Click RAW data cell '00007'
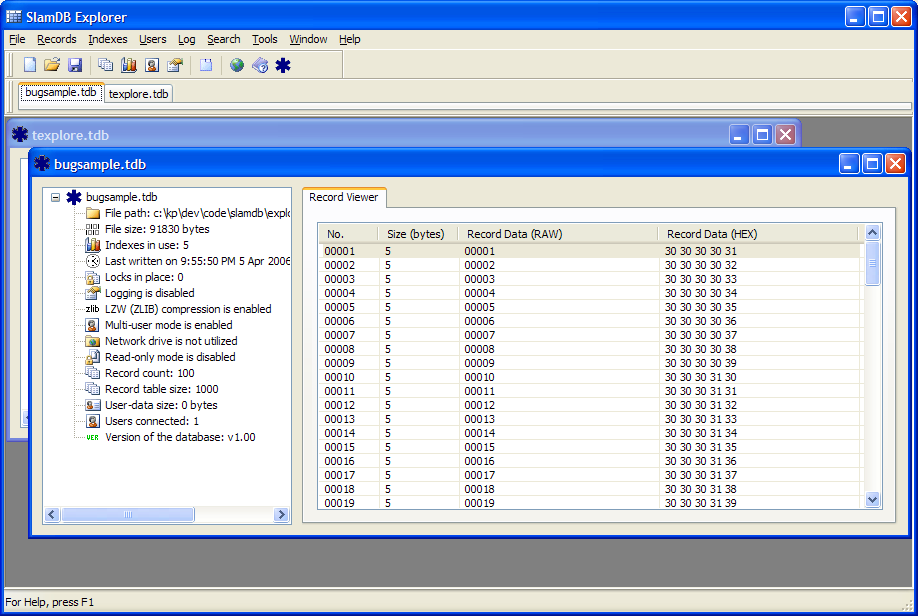918x616 pixels. 479,335
